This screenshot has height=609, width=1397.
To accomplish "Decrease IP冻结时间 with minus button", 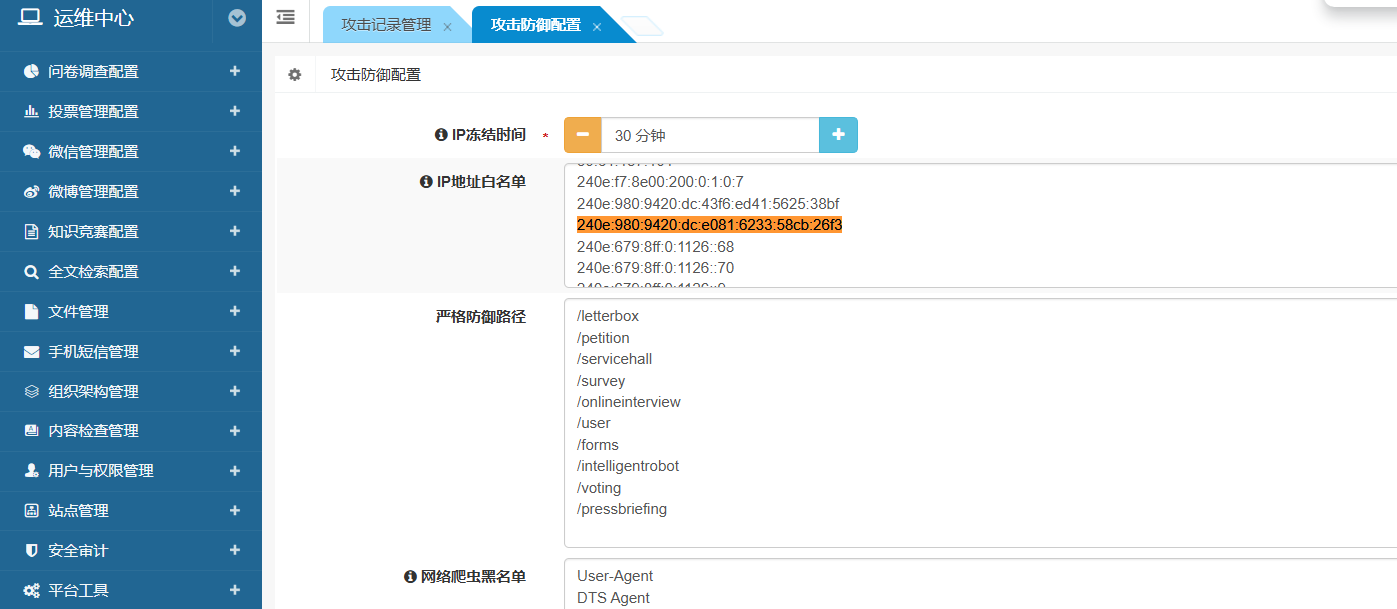I will [582, 135].
